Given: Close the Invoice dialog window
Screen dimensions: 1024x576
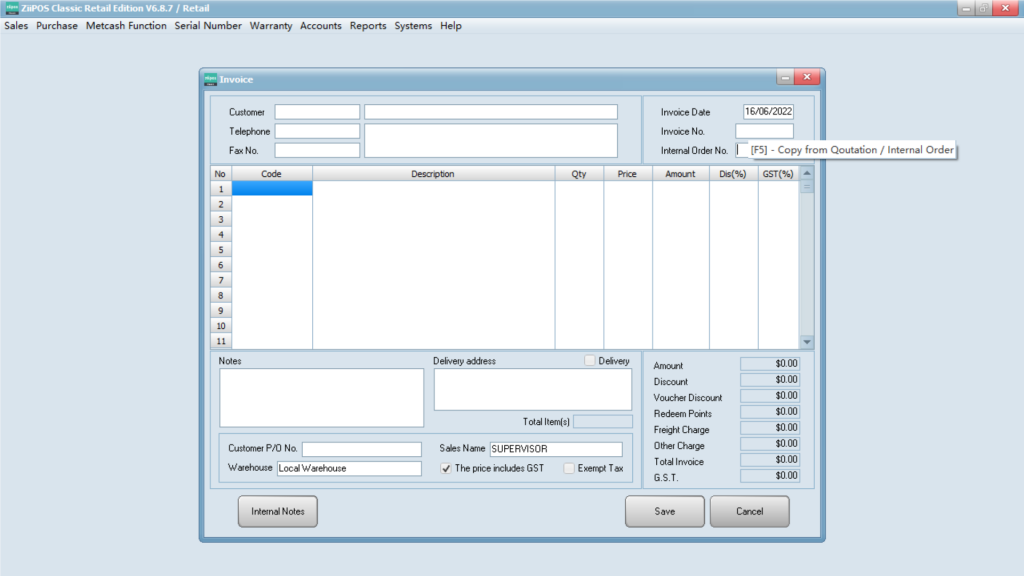Looking at the screenshot, I should coord(807,78).
